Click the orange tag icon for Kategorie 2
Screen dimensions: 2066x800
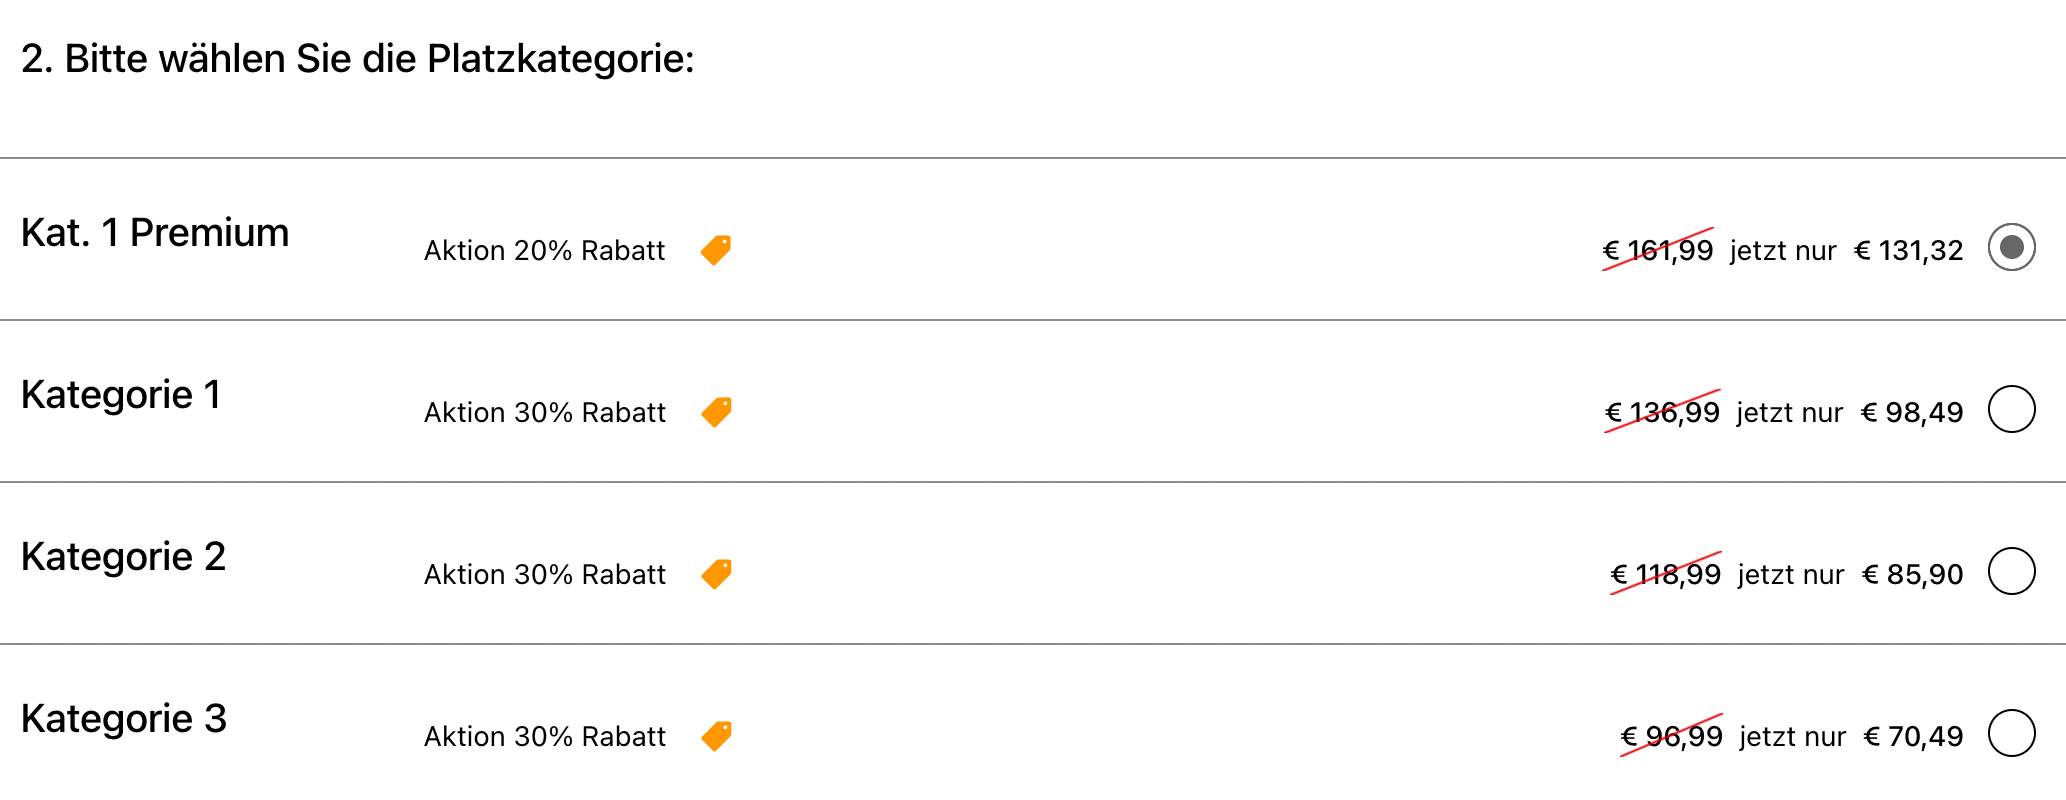point(716,574)
